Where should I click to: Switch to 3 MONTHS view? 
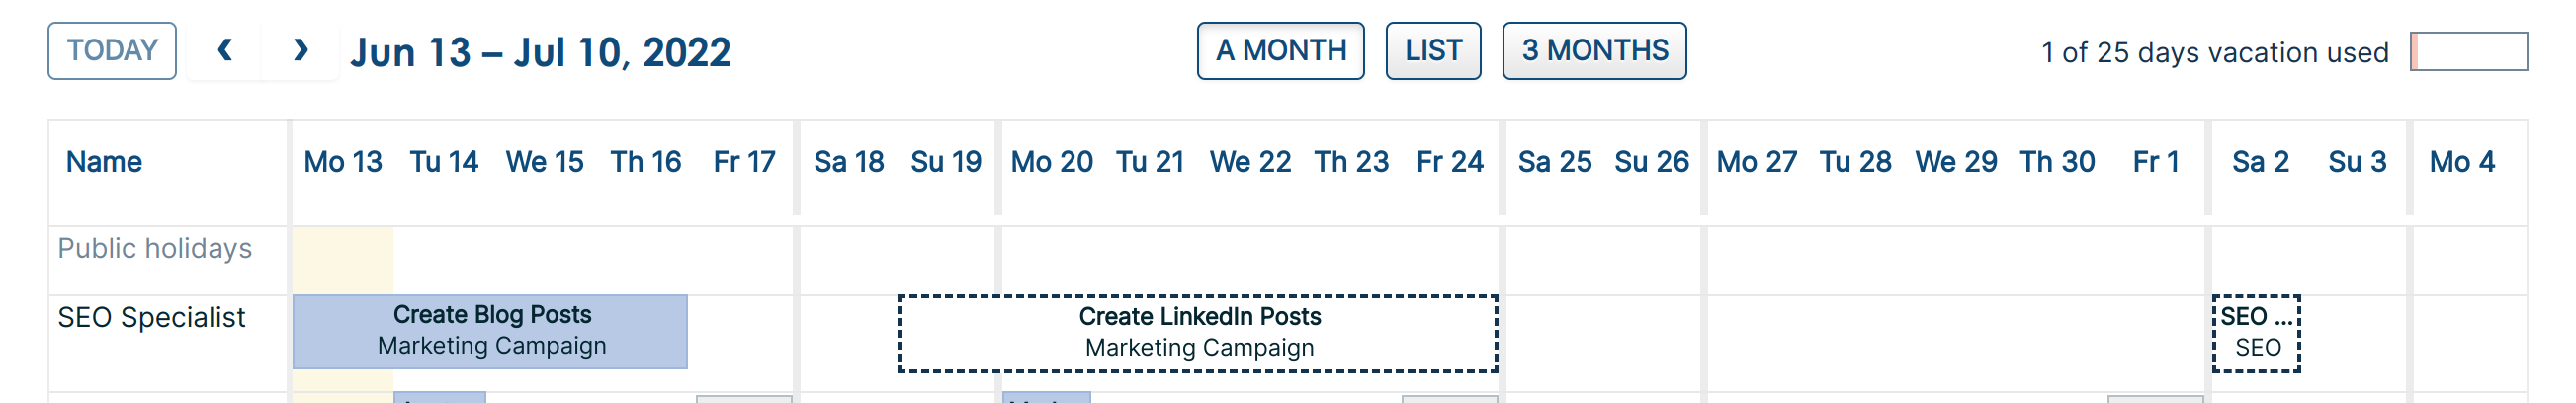pos(1594,51)
